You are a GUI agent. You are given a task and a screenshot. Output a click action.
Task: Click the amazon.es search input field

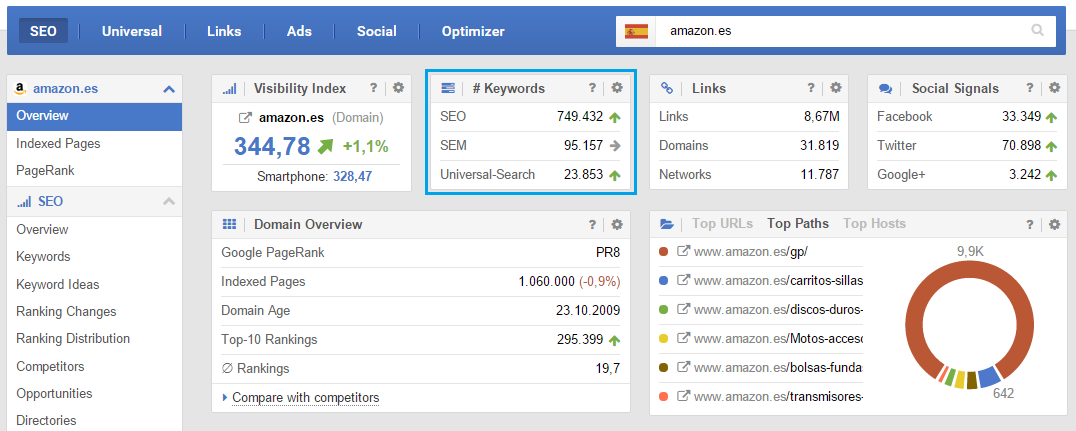[840, 31]
